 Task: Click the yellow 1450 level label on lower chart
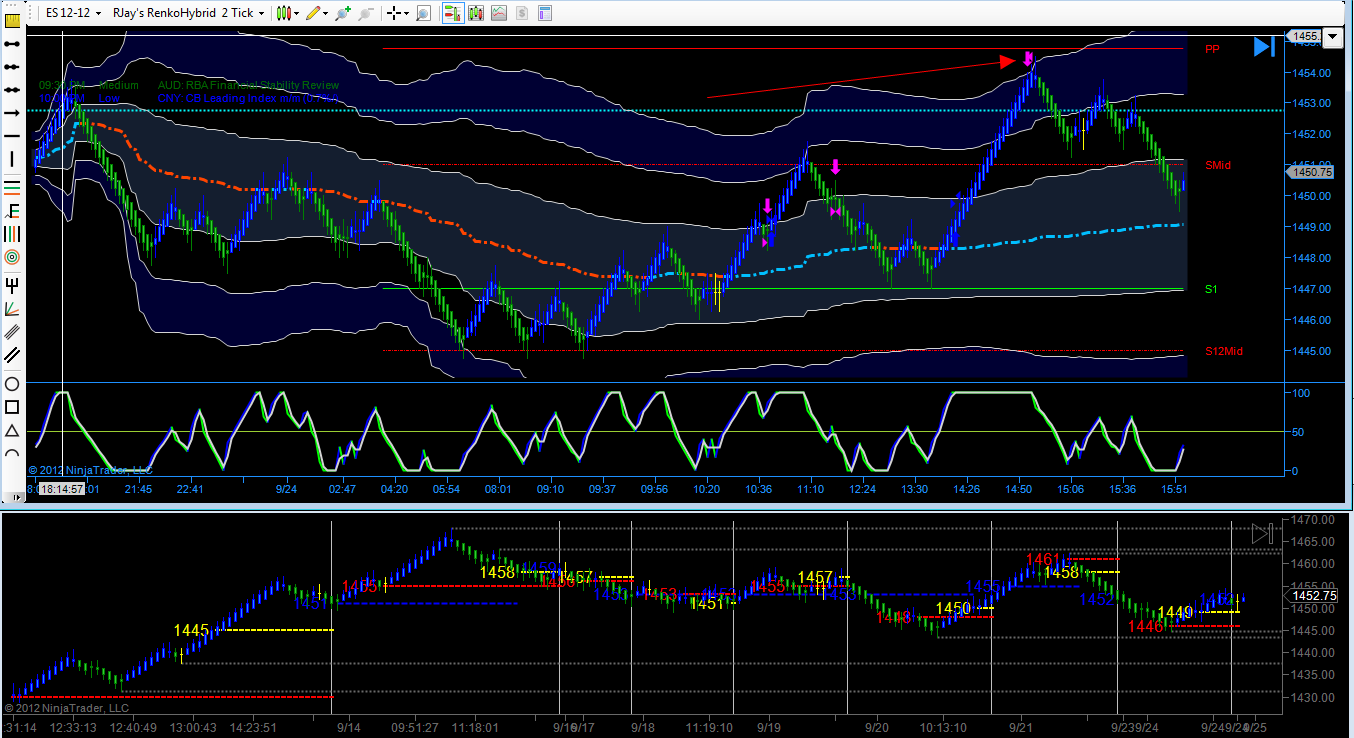953,608
